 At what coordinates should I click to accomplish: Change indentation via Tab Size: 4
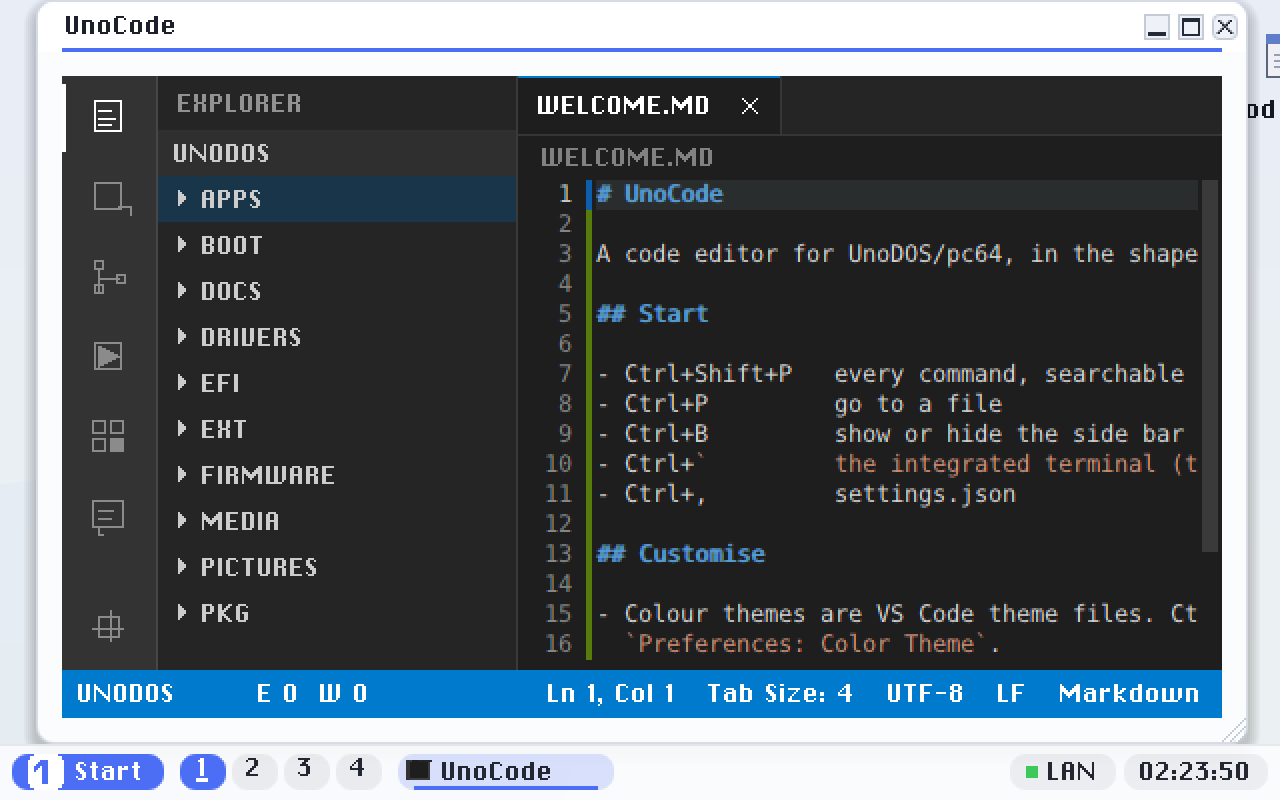coord(780,694)
